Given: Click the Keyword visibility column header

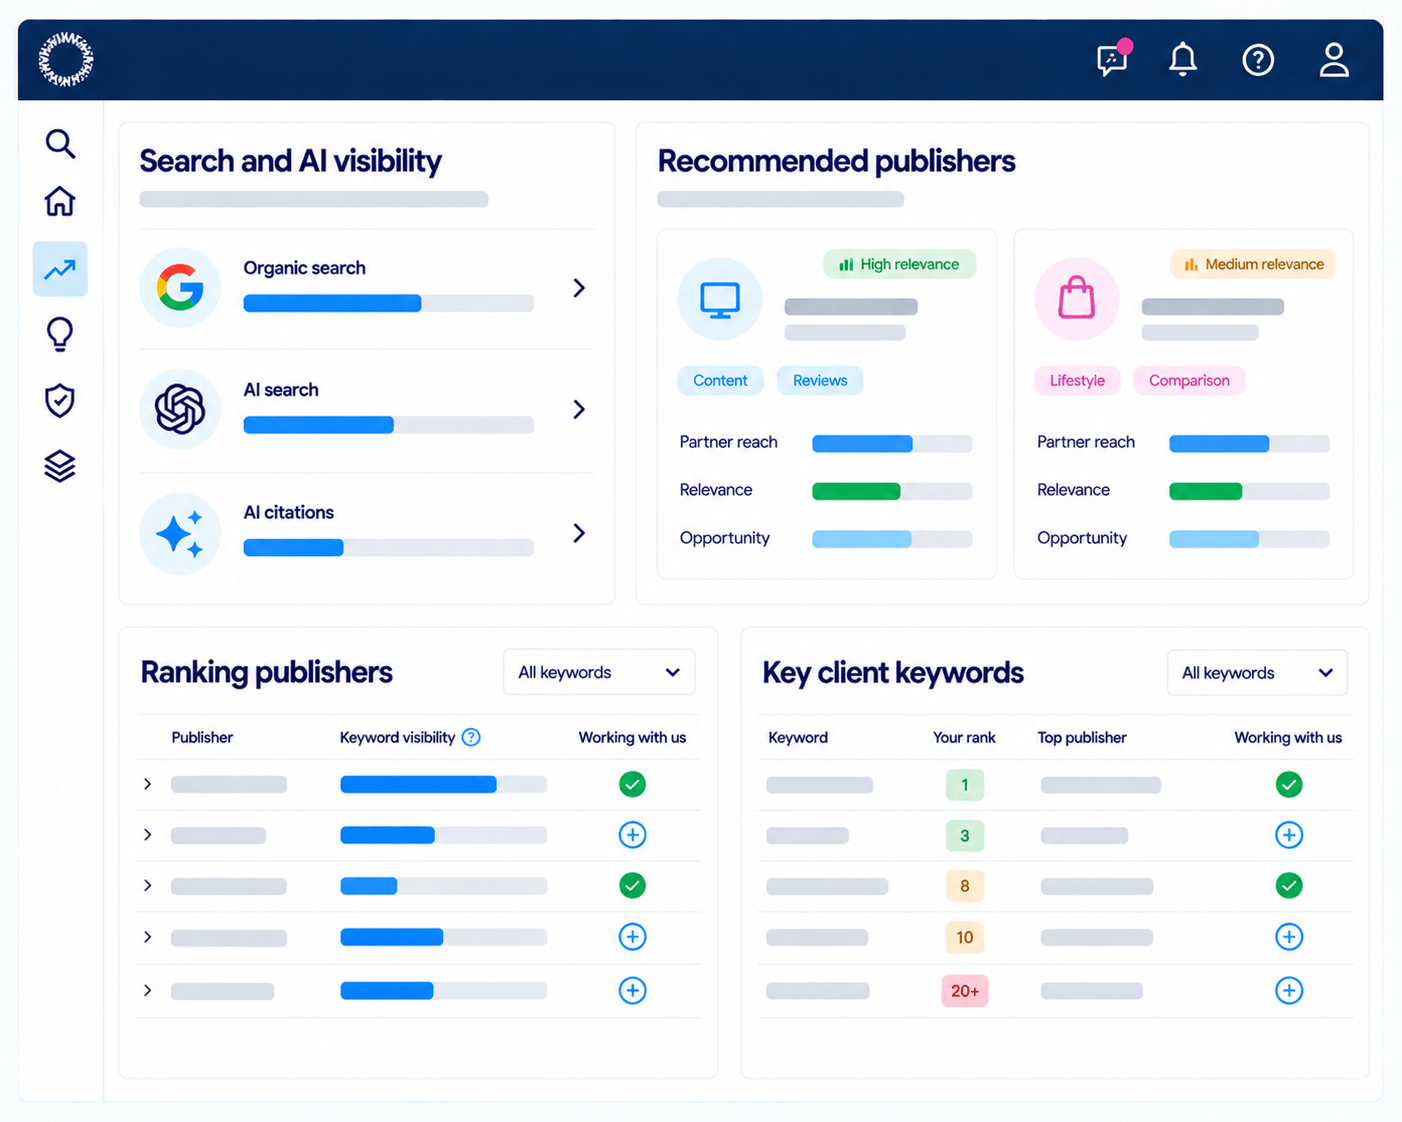Looking at the screenshot, I should [x=397, y=737].
